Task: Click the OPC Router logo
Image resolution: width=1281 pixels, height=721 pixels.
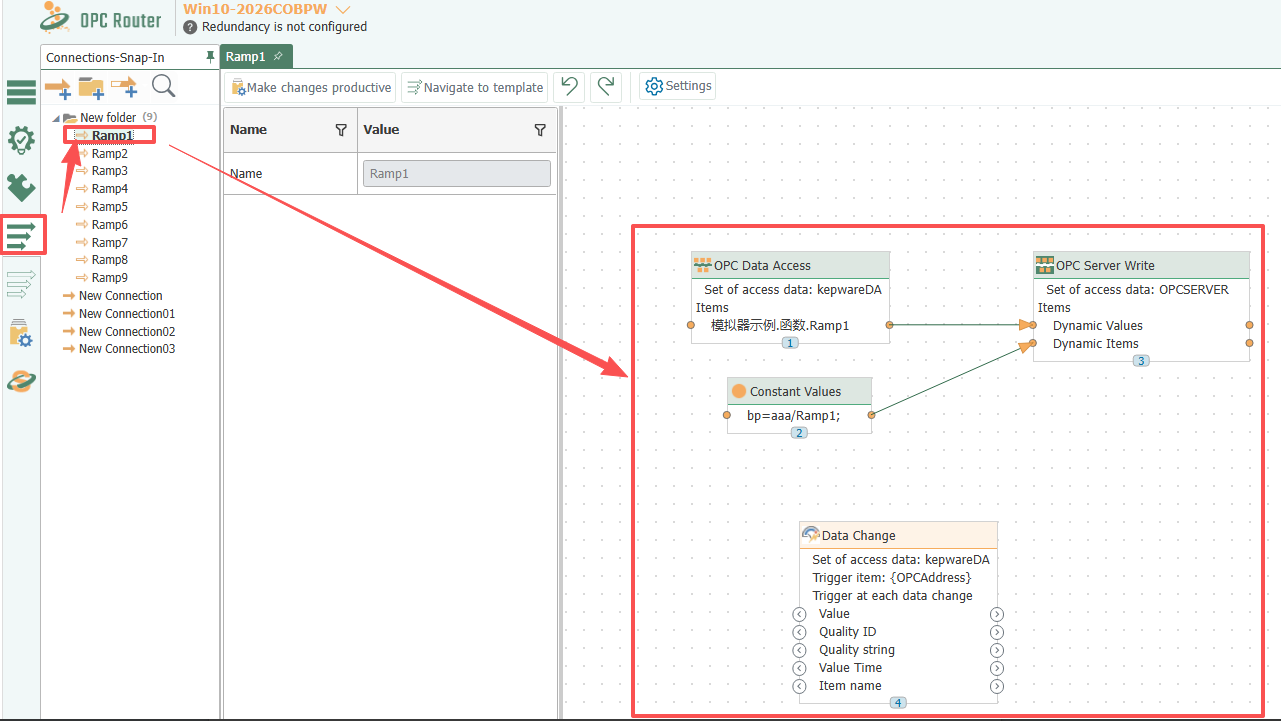Action: [x=102, y=18]
